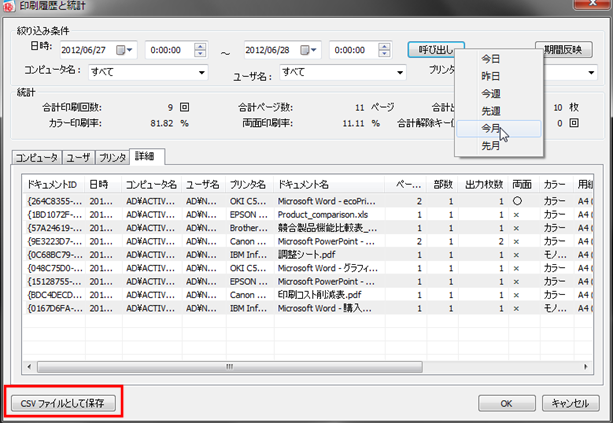Sort by the ユーザ名 column header
613x423 pixels.
coord(204,185)
